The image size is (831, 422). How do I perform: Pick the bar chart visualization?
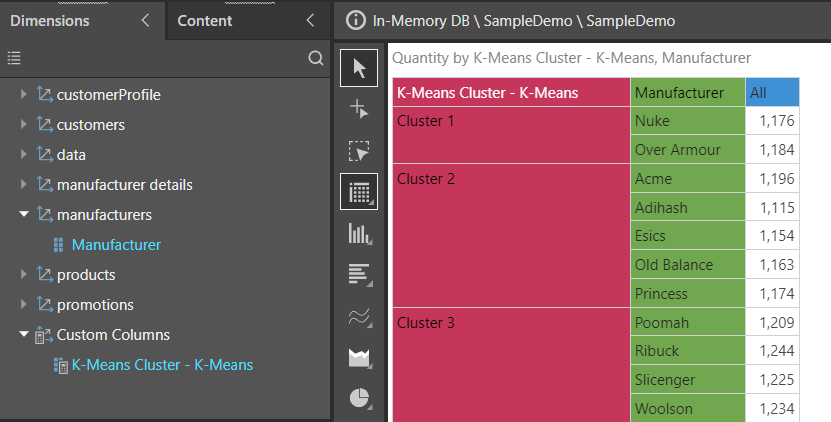coord(360,275)
